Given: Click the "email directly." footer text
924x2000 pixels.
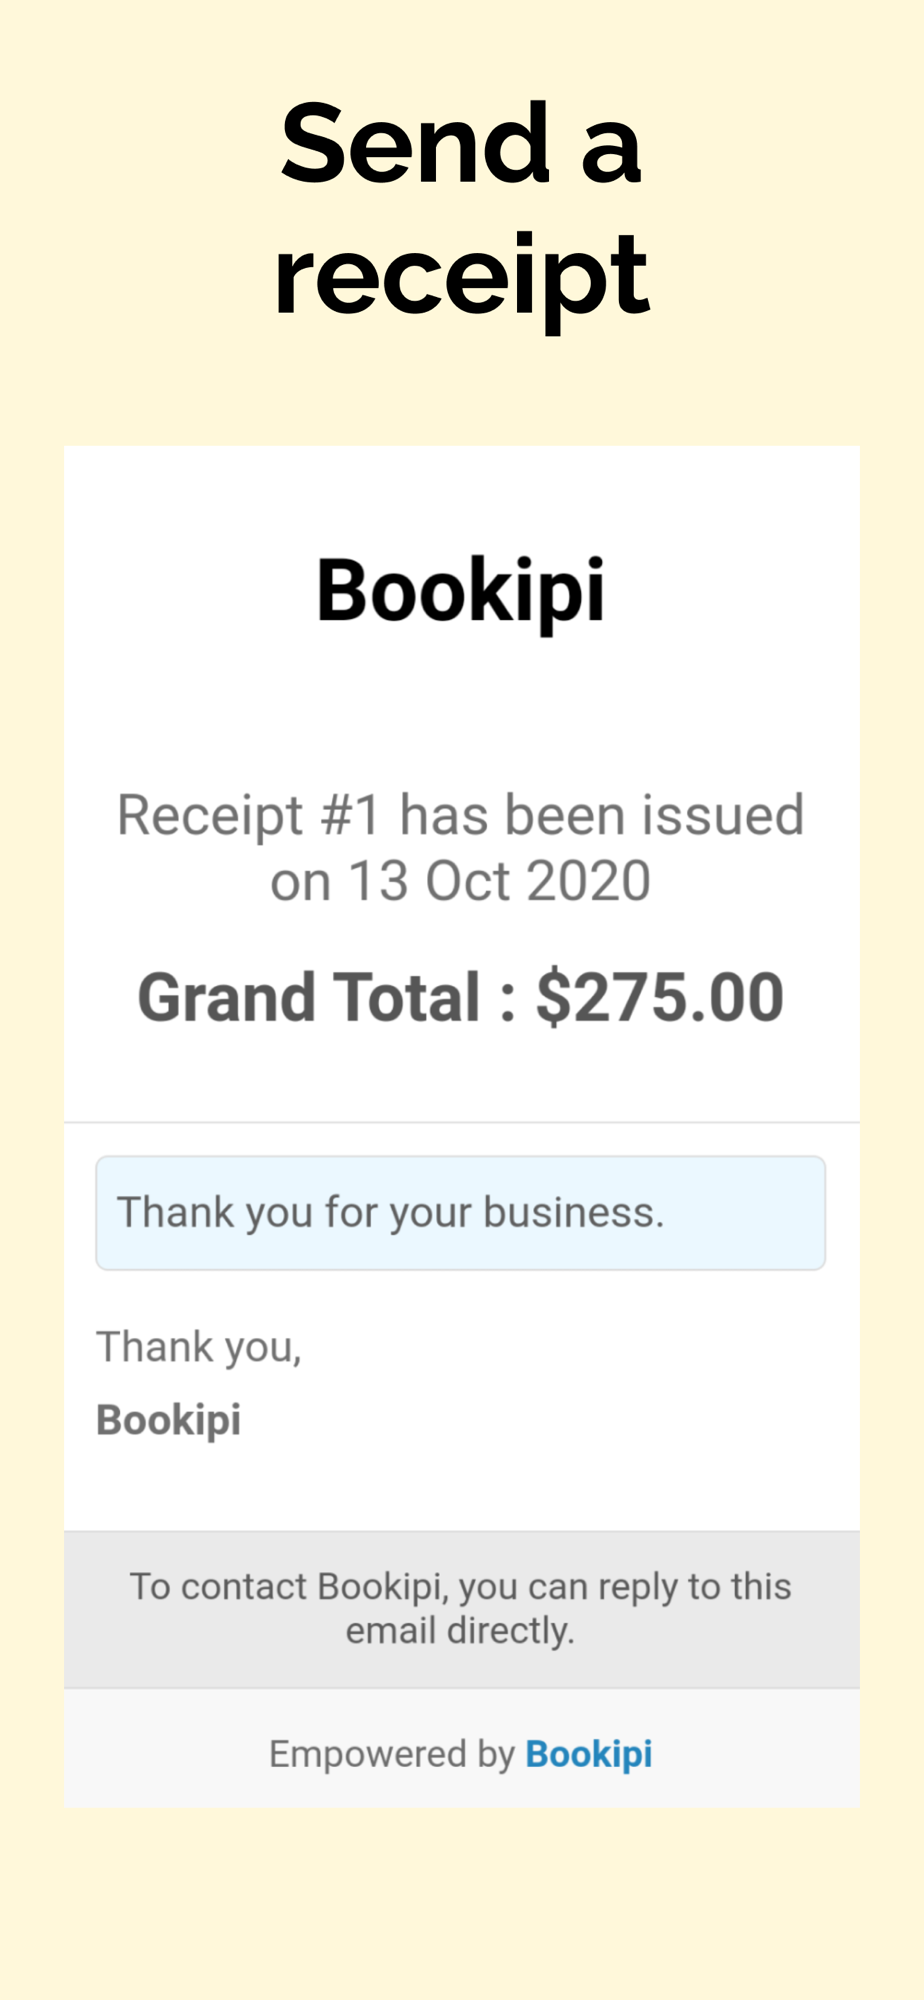Looking at the screenshot, I should 460,1631.
